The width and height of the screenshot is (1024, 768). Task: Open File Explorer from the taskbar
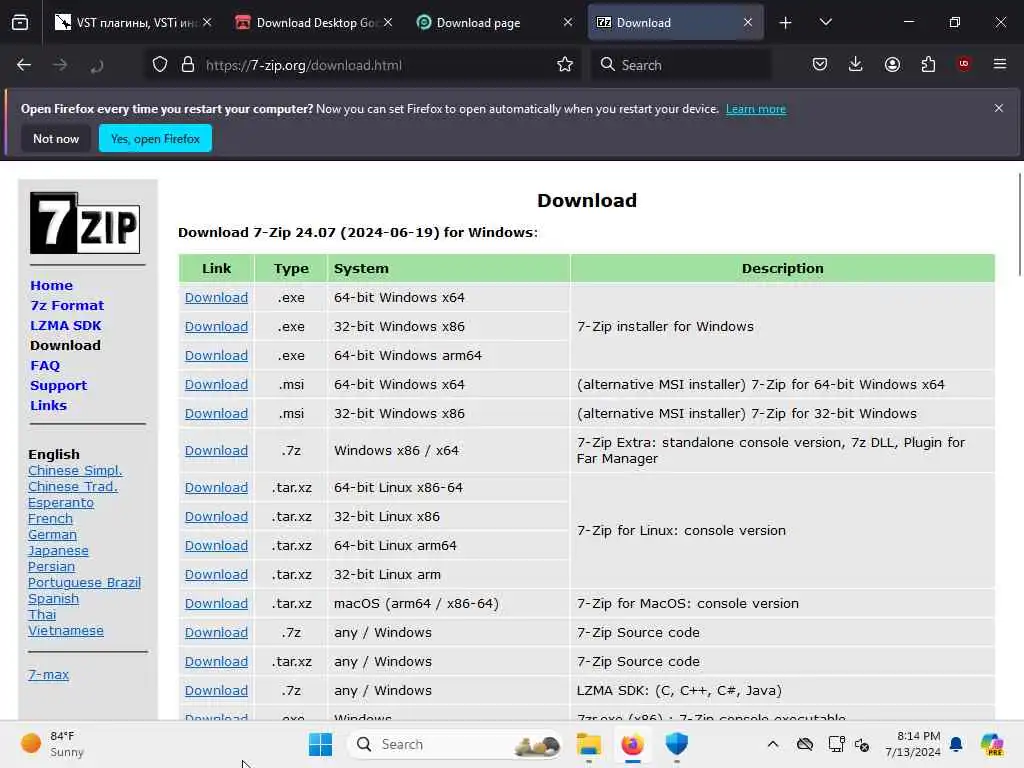[x=588, y=744]
